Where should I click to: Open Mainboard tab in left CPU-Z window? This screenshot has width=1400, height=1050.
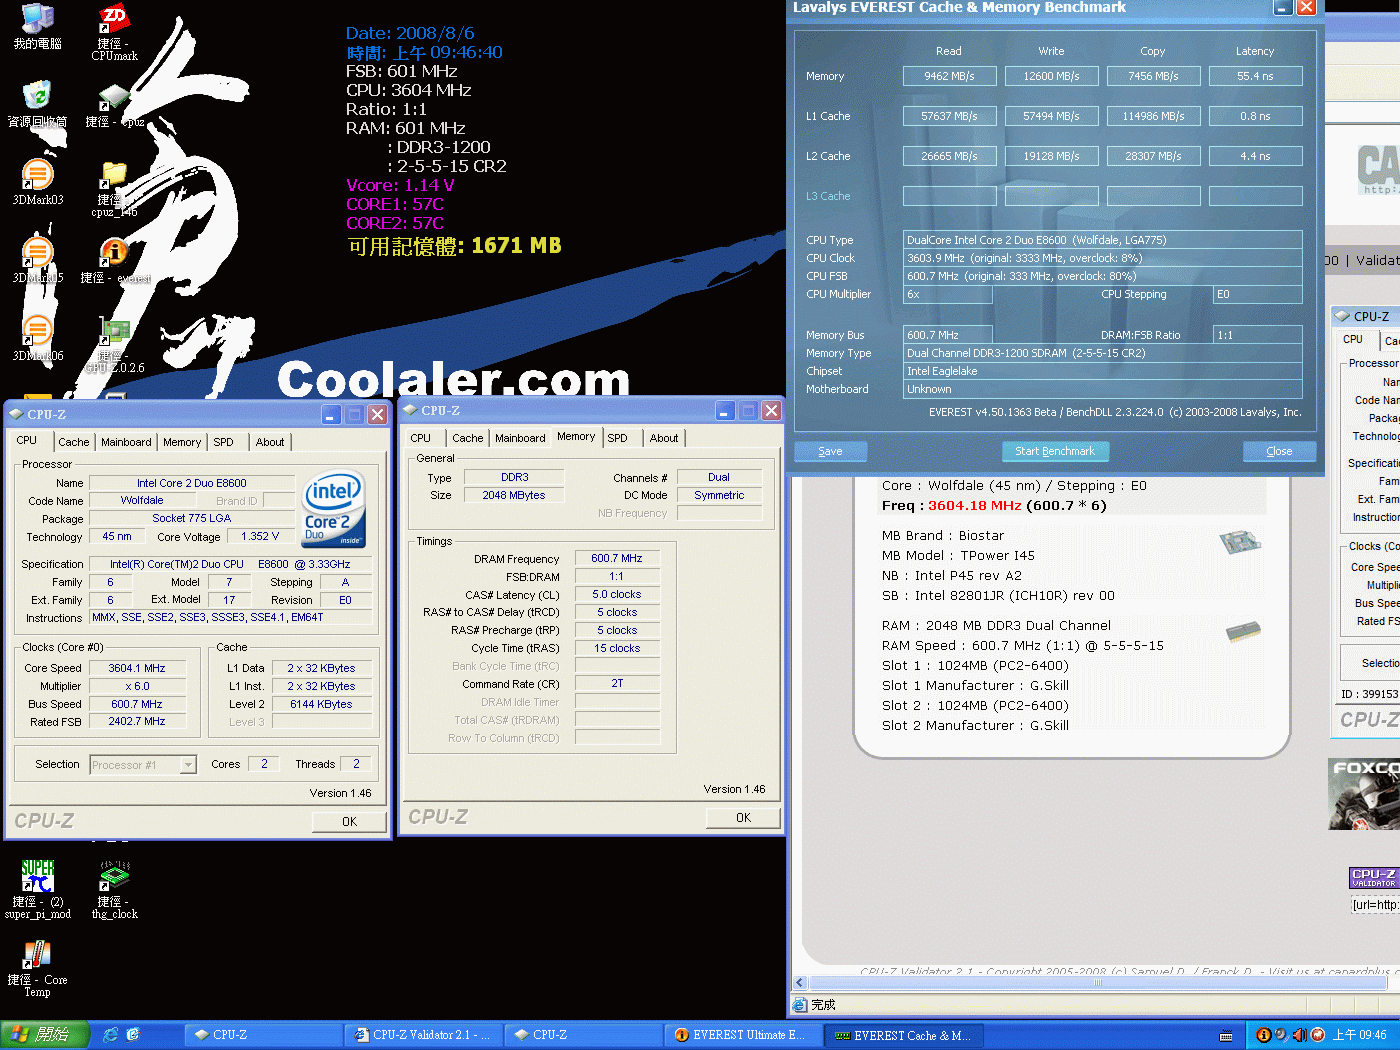[x=126, y=442]
